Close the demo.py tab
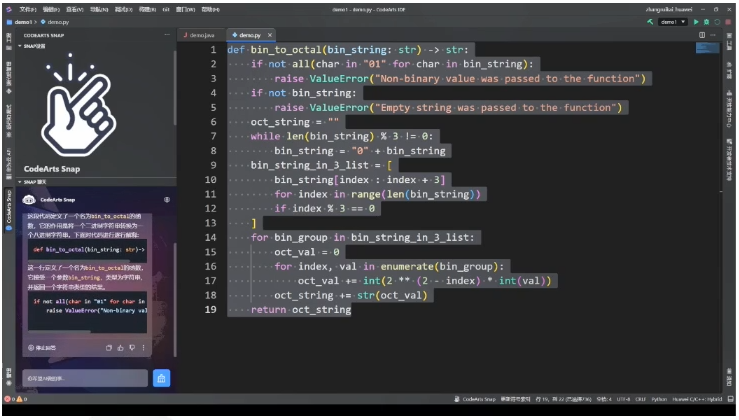 pos(270,35)
